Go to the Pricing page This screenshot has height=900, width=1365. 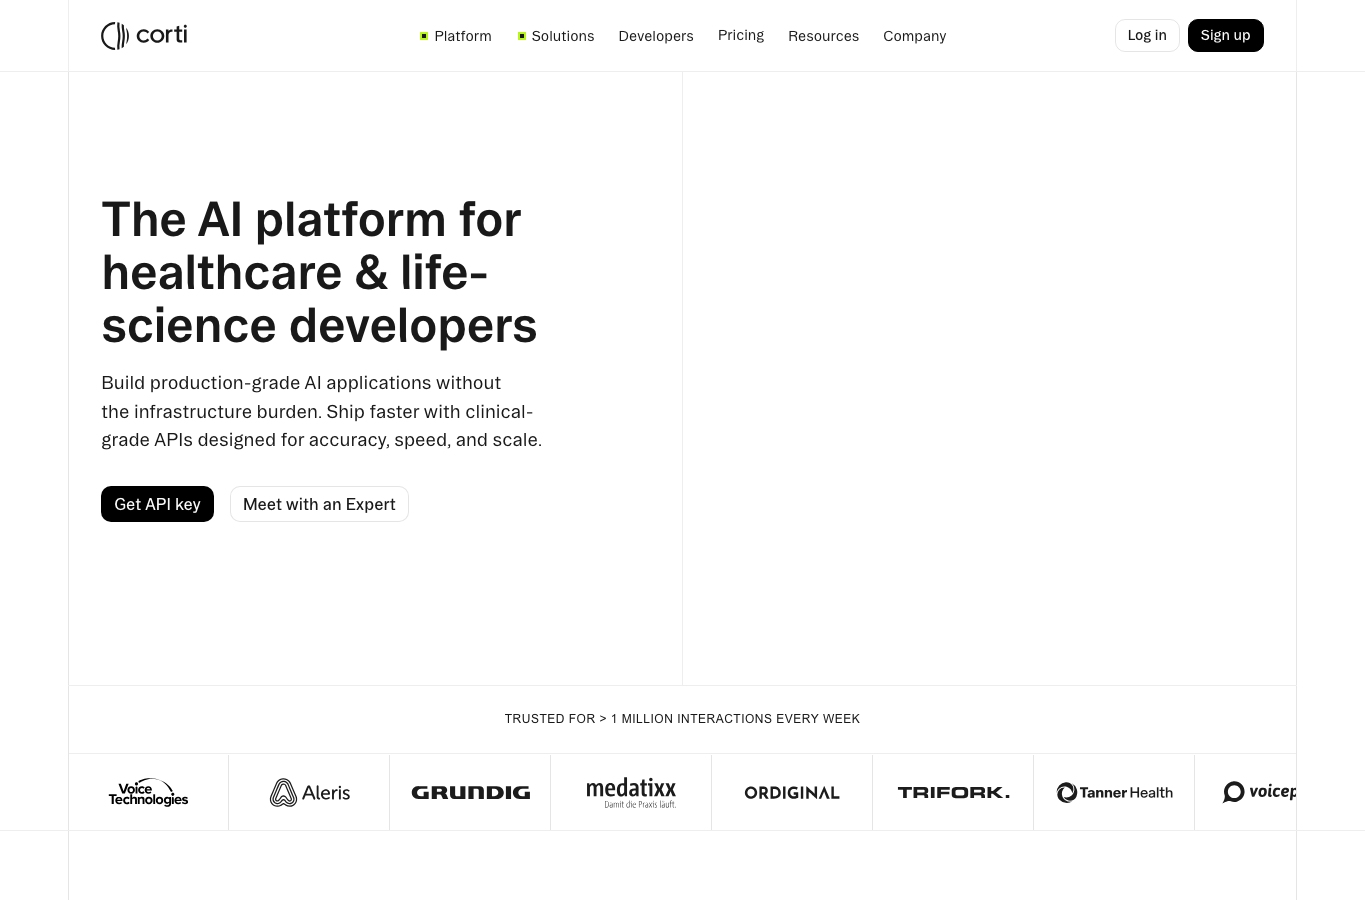pyautogui.click(x=741, y=35)
